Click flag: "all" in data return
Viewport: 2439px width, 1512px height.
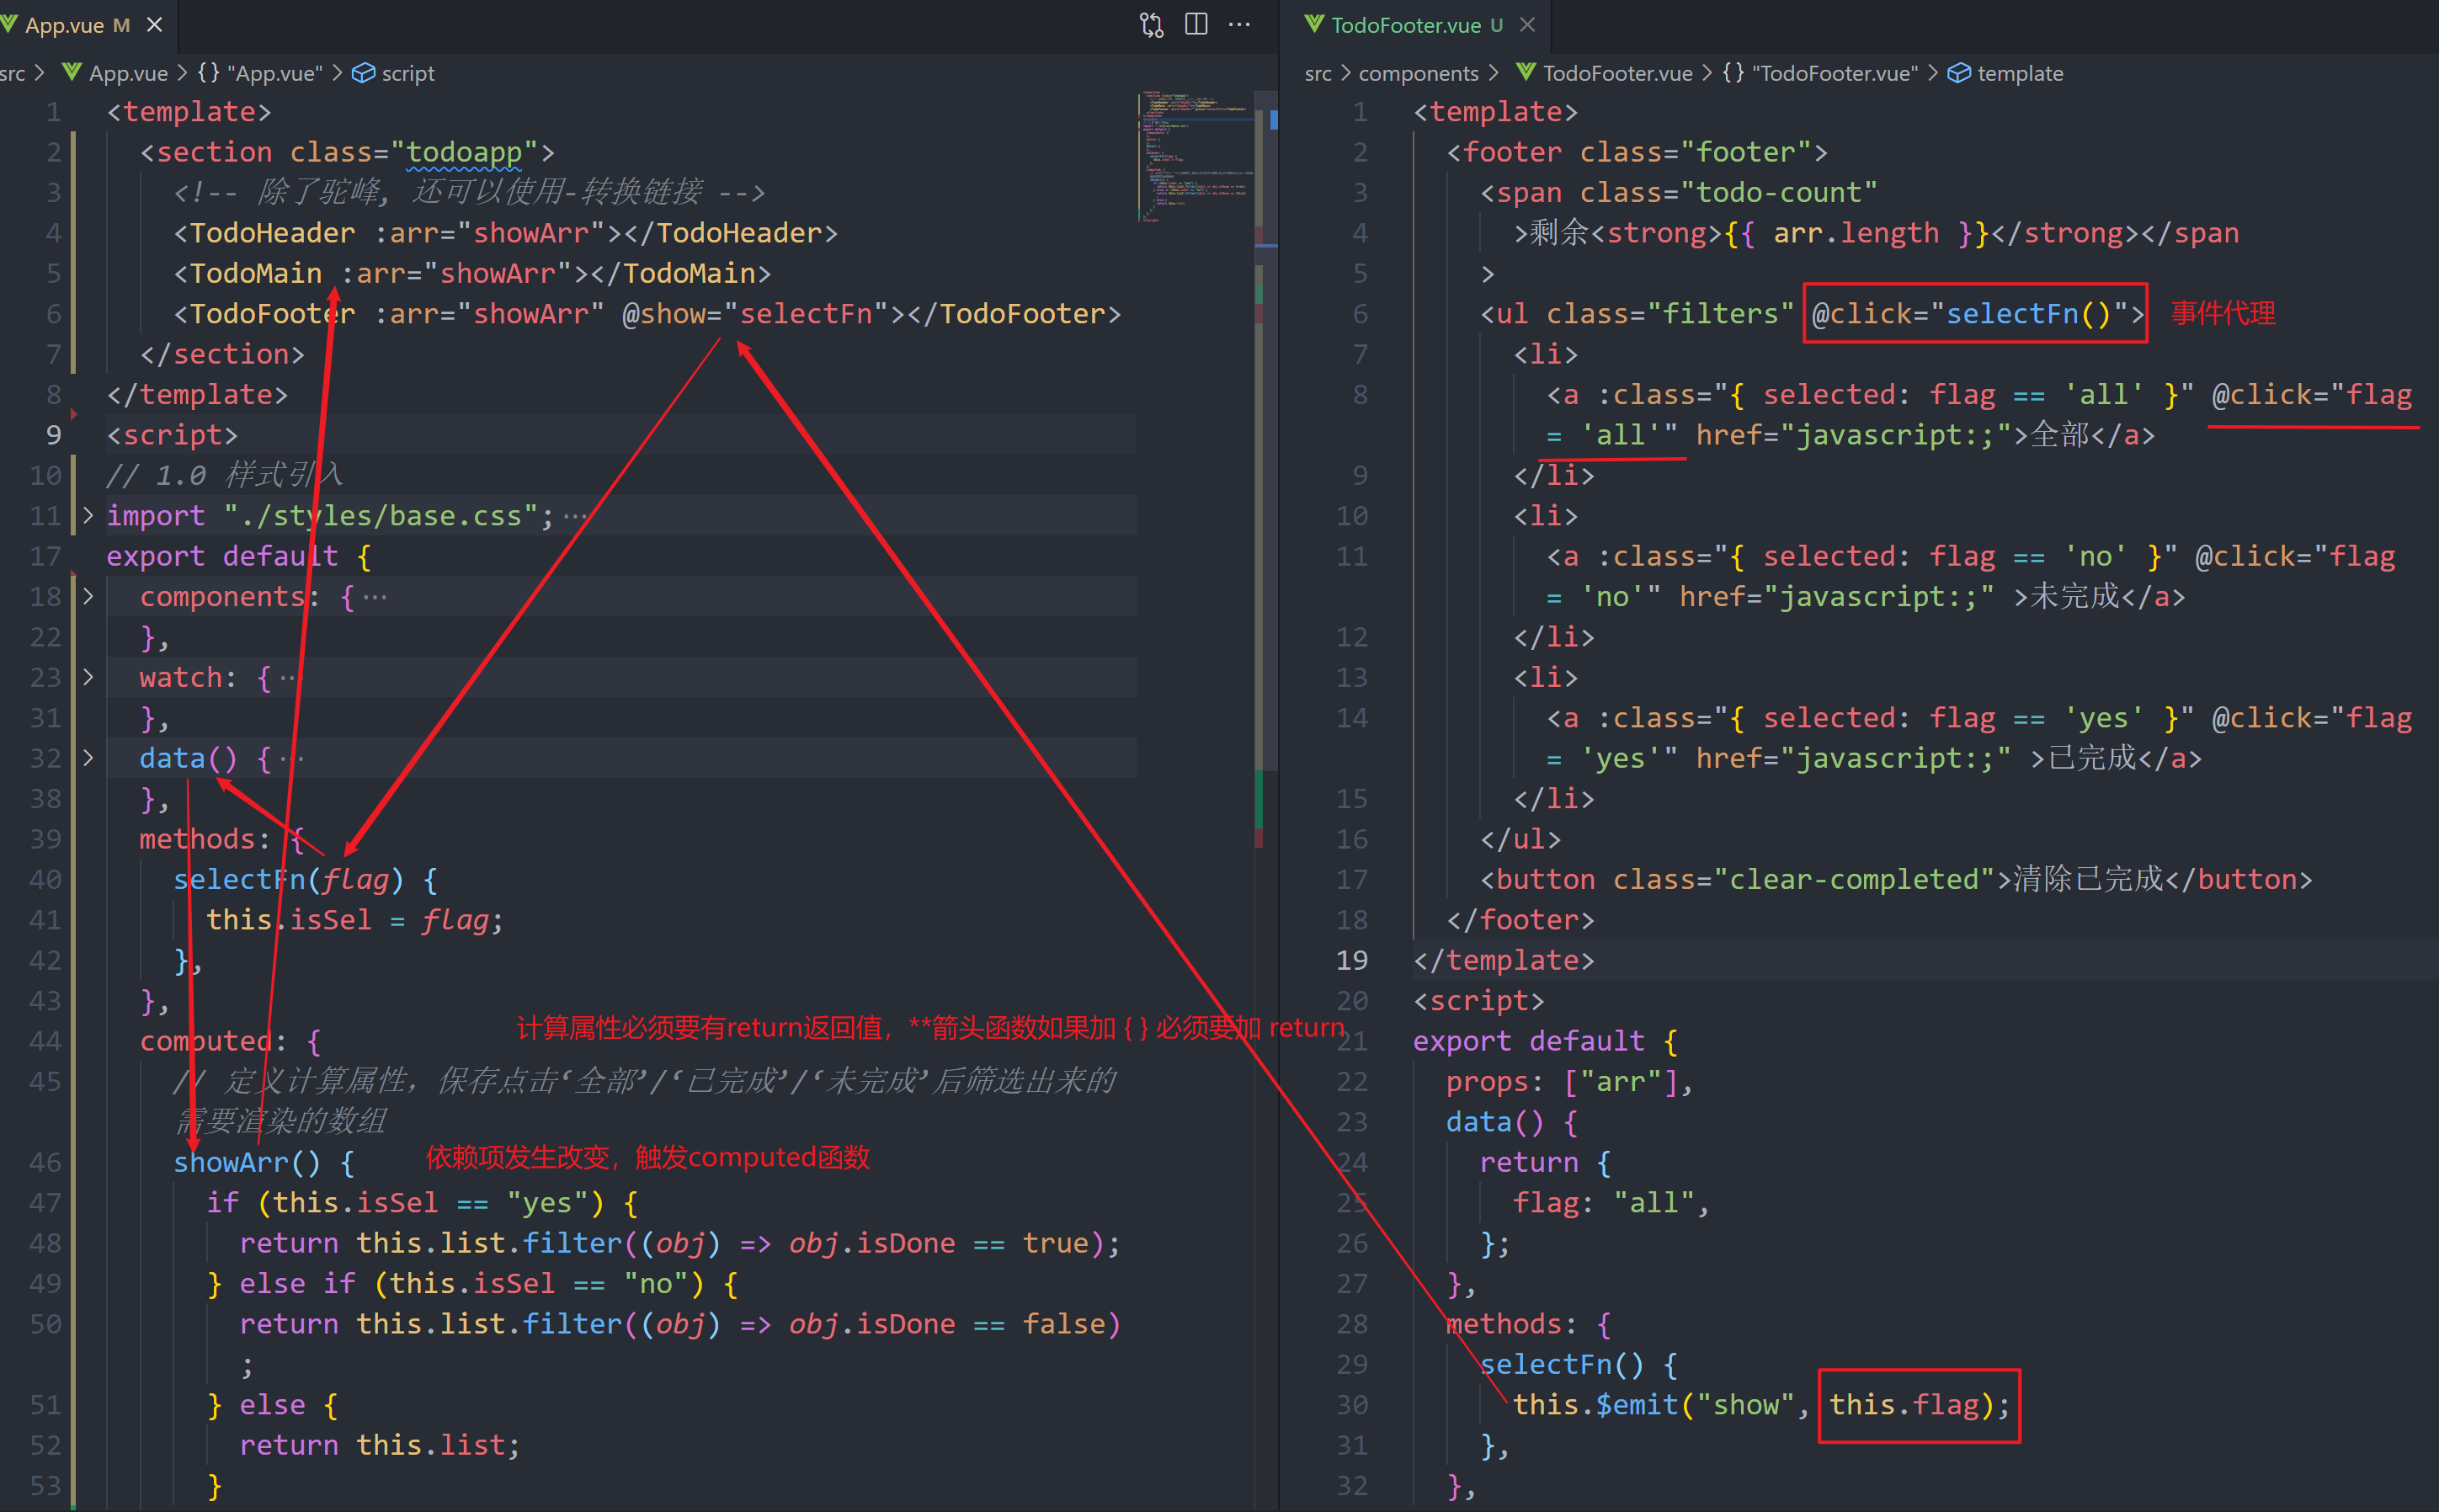click(1610, 1203)
